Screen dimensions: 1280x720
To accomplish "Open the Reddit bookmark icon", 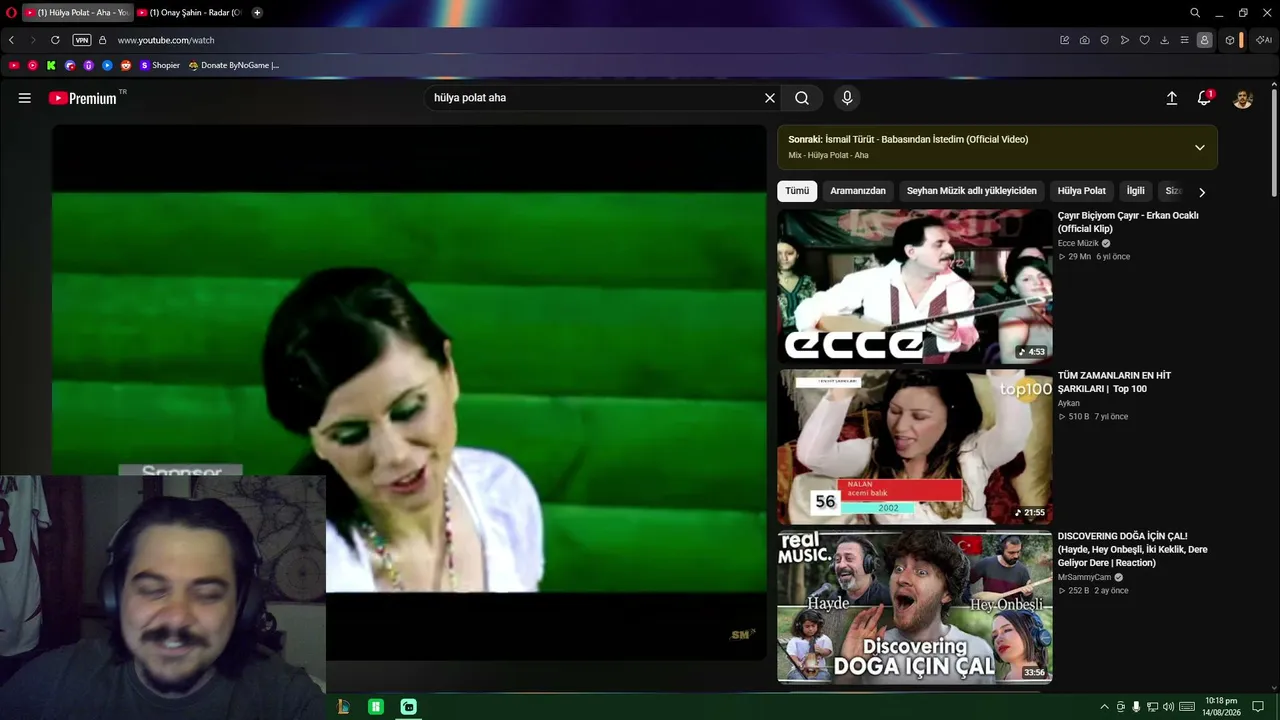I will pyautogui.click(x=126, y=65).
